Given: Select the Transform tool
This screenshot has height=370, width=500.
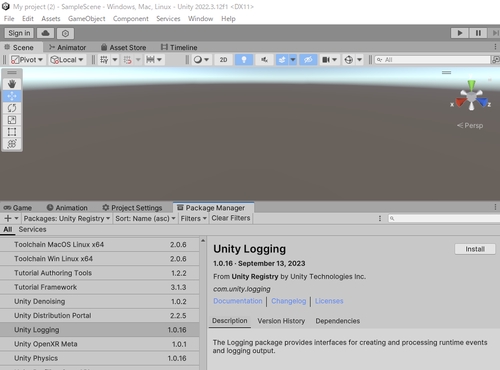Looking at the screenshot, I should point(12,144).
